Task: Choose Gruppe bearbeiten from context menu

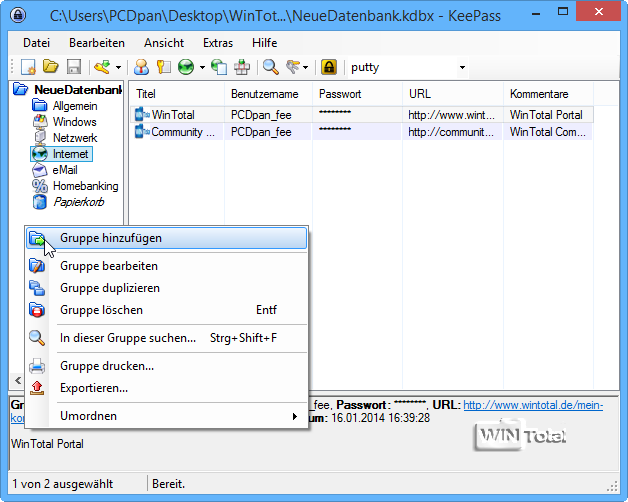Action: point(166,266)
